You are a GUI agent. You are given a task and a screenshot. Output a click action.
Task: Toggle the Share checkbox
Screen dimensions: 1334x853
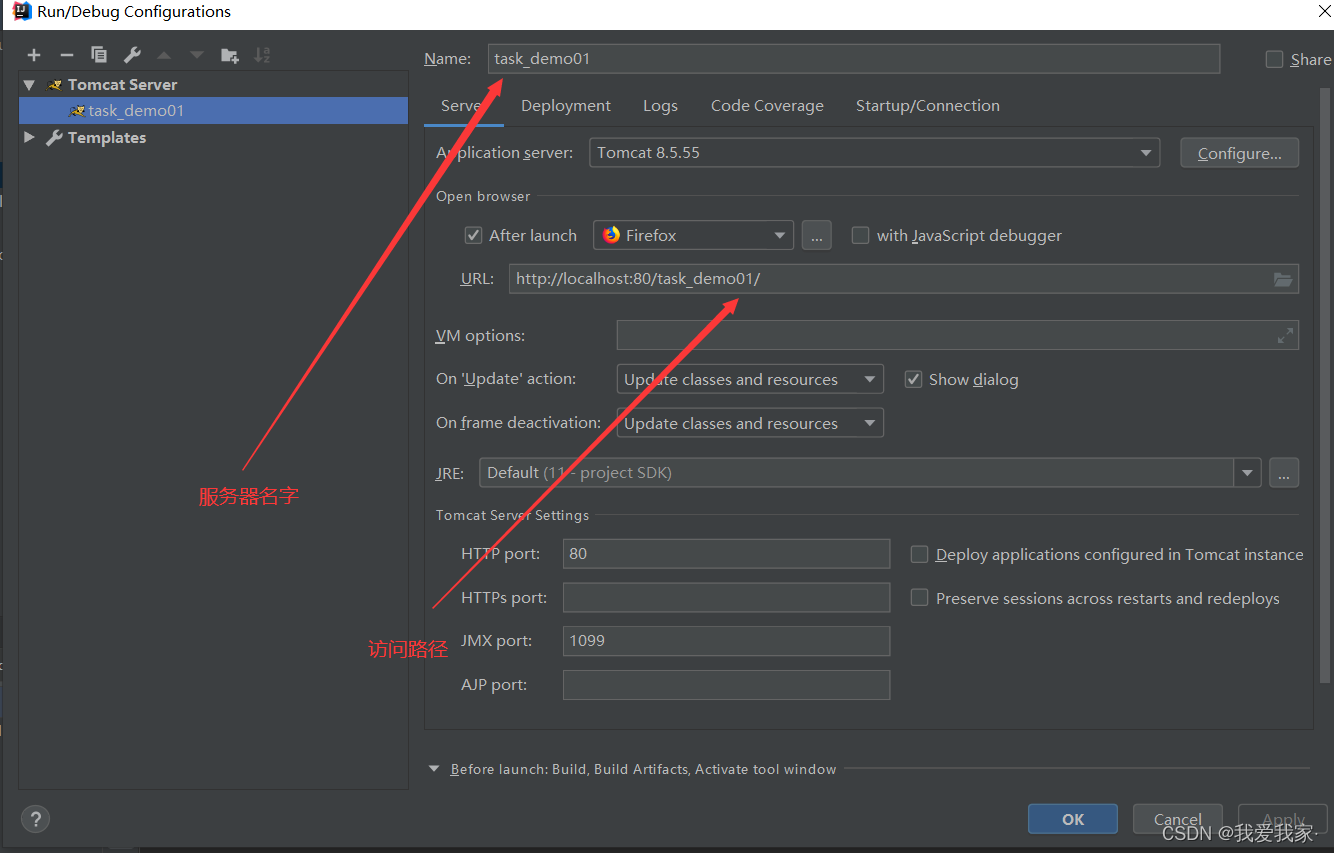1274,59
